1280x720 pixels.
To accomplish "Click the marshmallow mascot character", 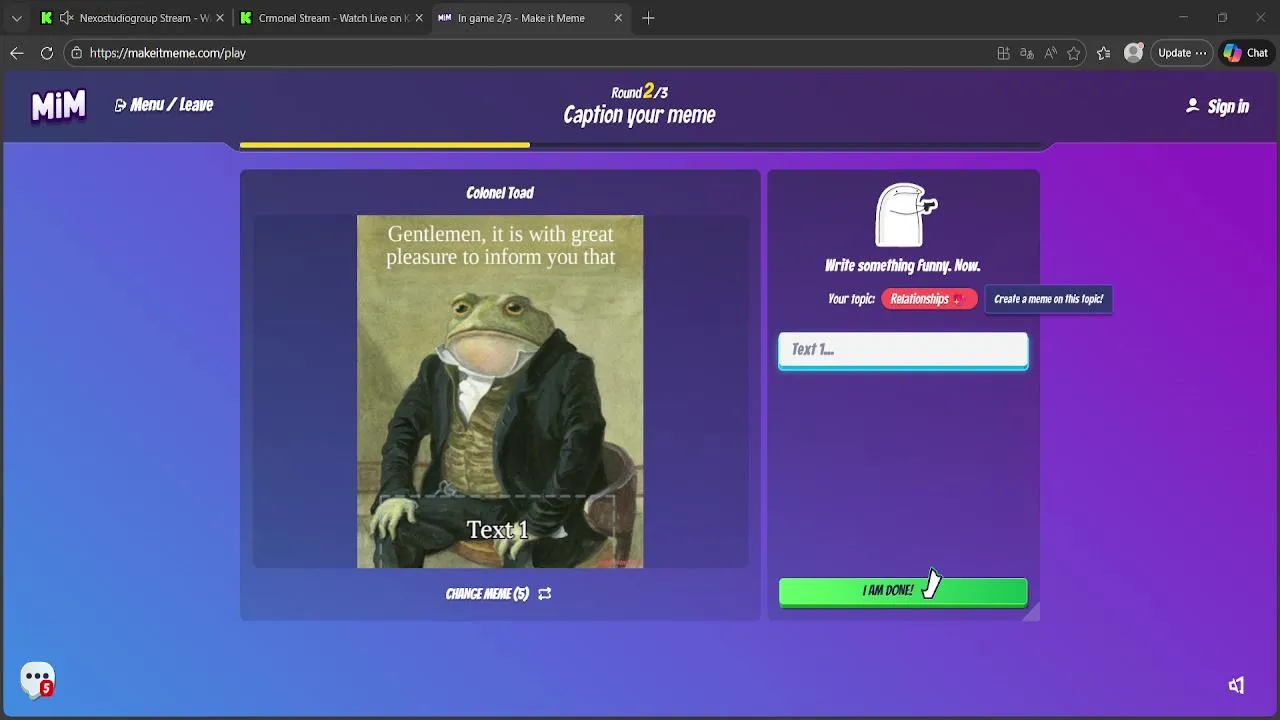I will (904, 214).
